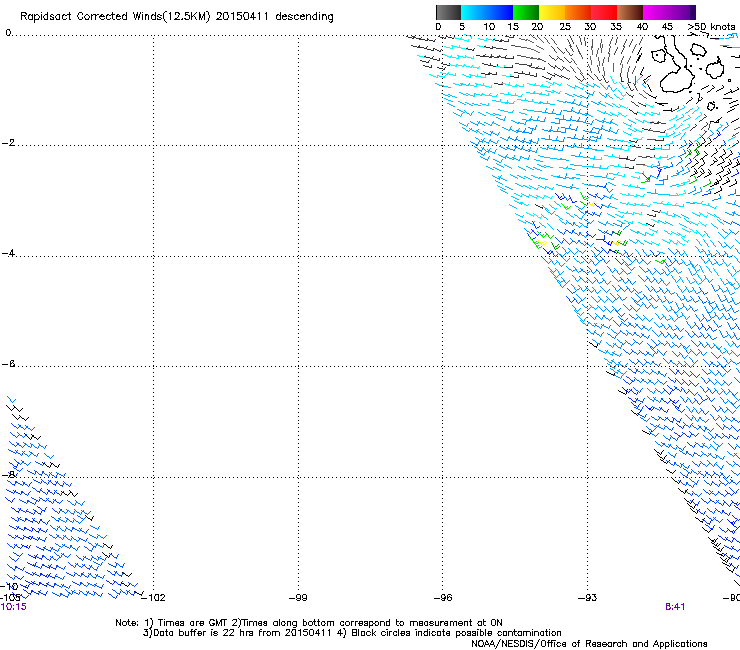This screenshot has height=650, width=740.
Task: Click the latitude label '0' at top
Action: [8, 33]
